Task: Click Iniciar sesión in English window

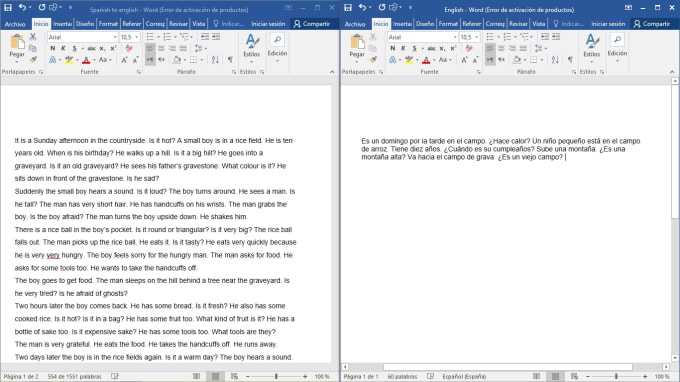Action: [x=608, y=24]
